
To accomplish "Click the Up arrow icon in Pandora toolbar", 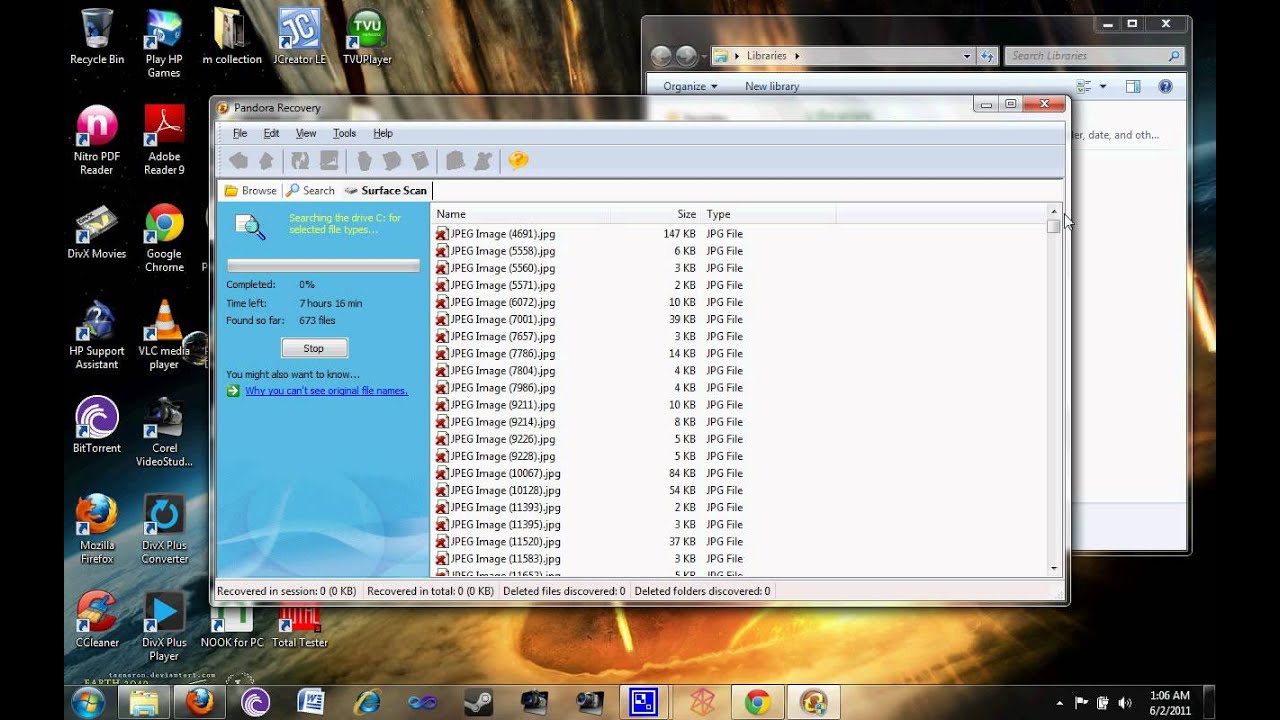I will tap(266, 161).
